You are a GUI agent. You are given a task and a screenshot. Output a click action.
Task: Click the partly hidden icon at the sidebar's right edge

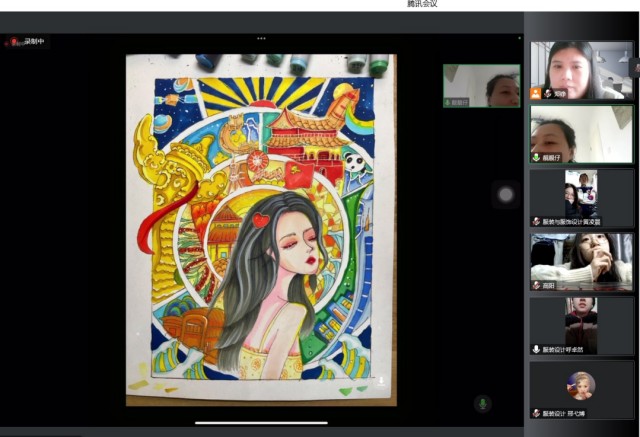coord(636,67)
